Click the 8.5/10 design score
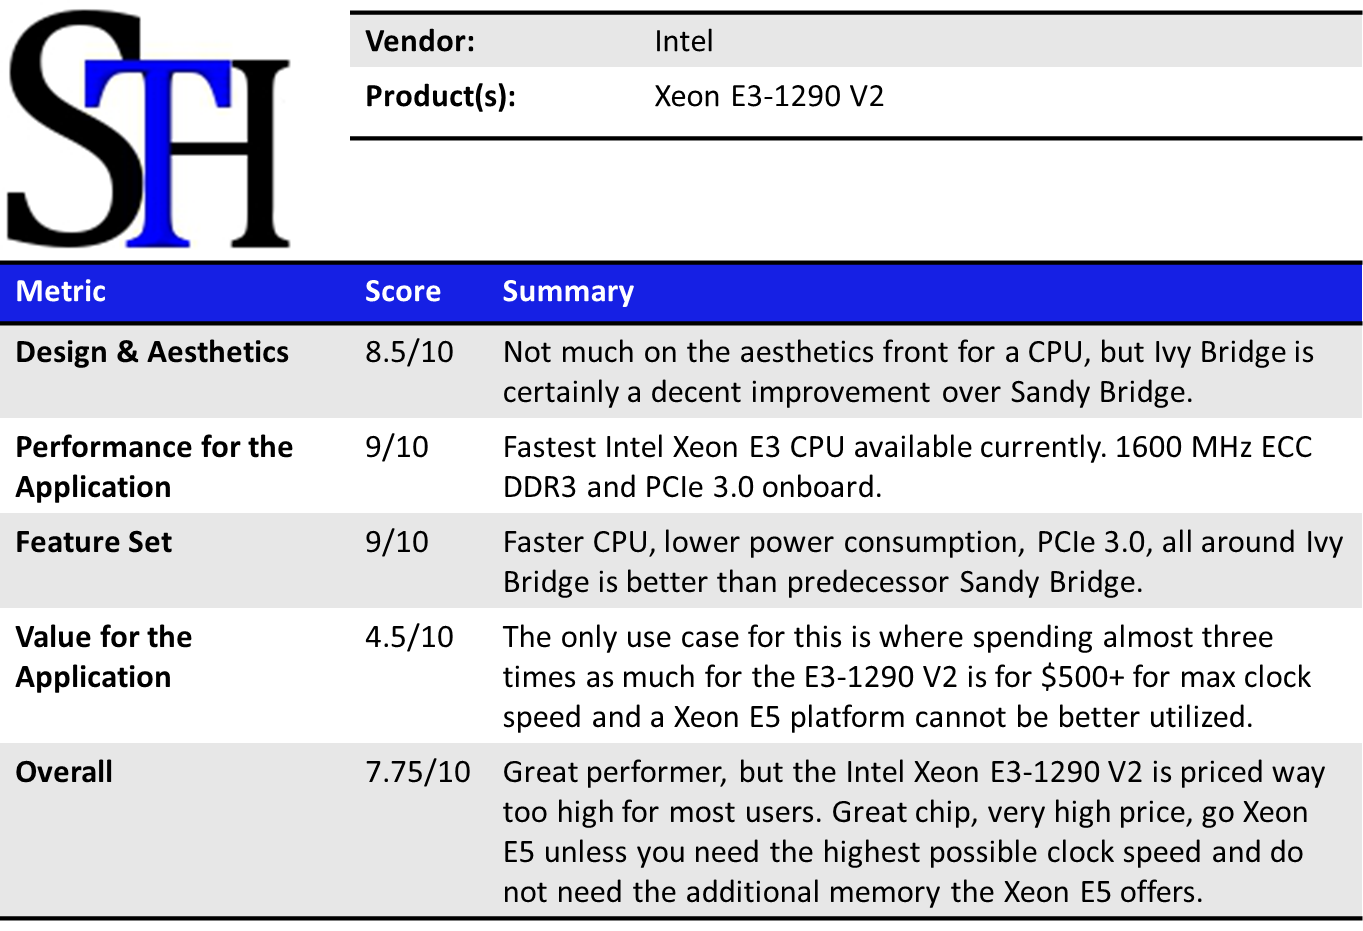The height and width of the screenshot is (931, 1363). [409, 352]
